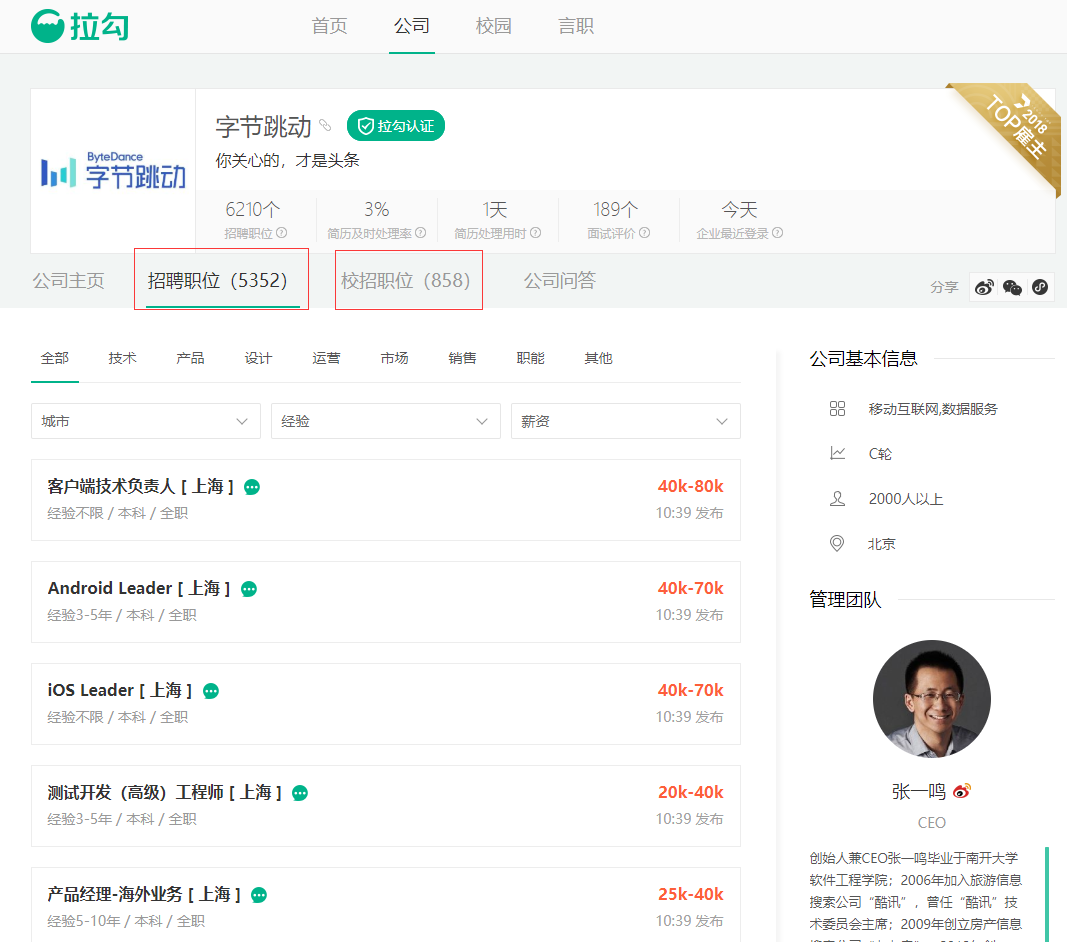Open the 城市 dropdown

[146, 421]
